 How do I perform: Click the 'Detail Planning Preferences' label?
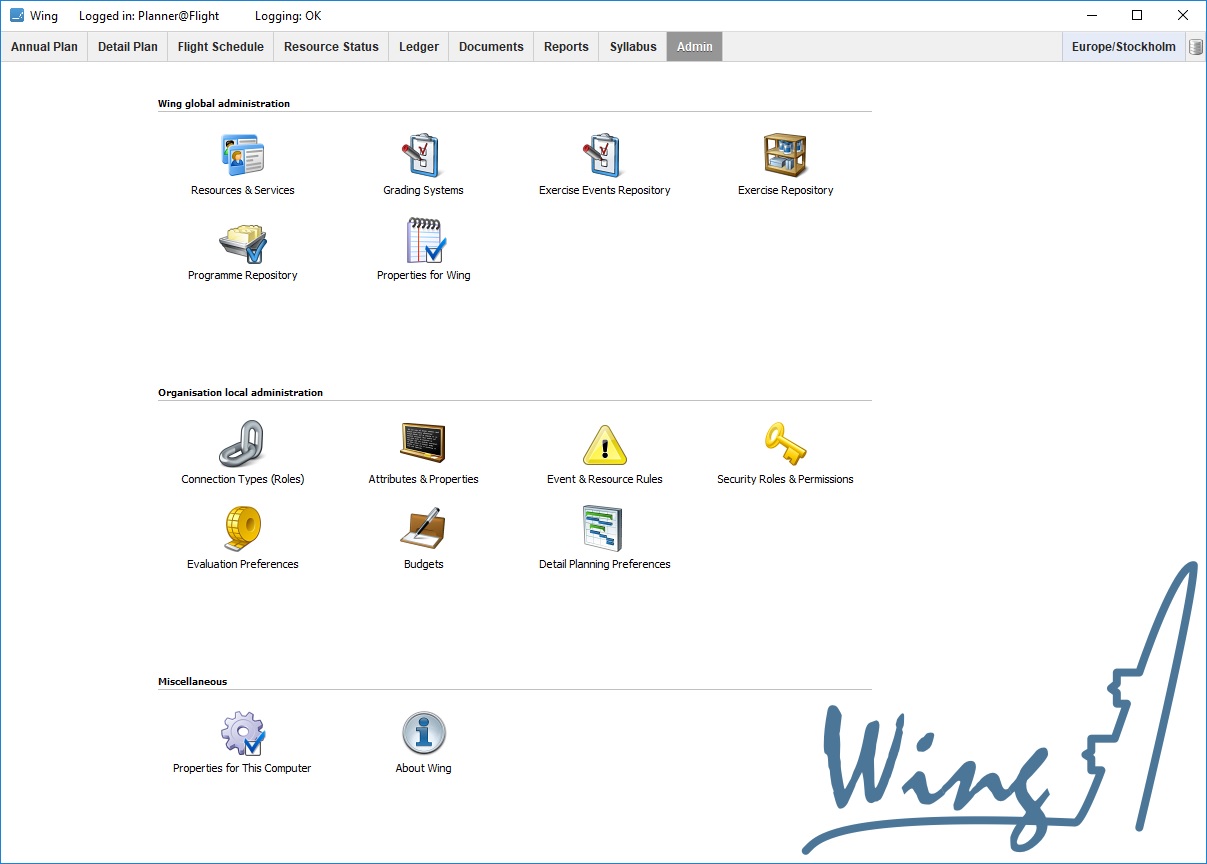[605, 564]
